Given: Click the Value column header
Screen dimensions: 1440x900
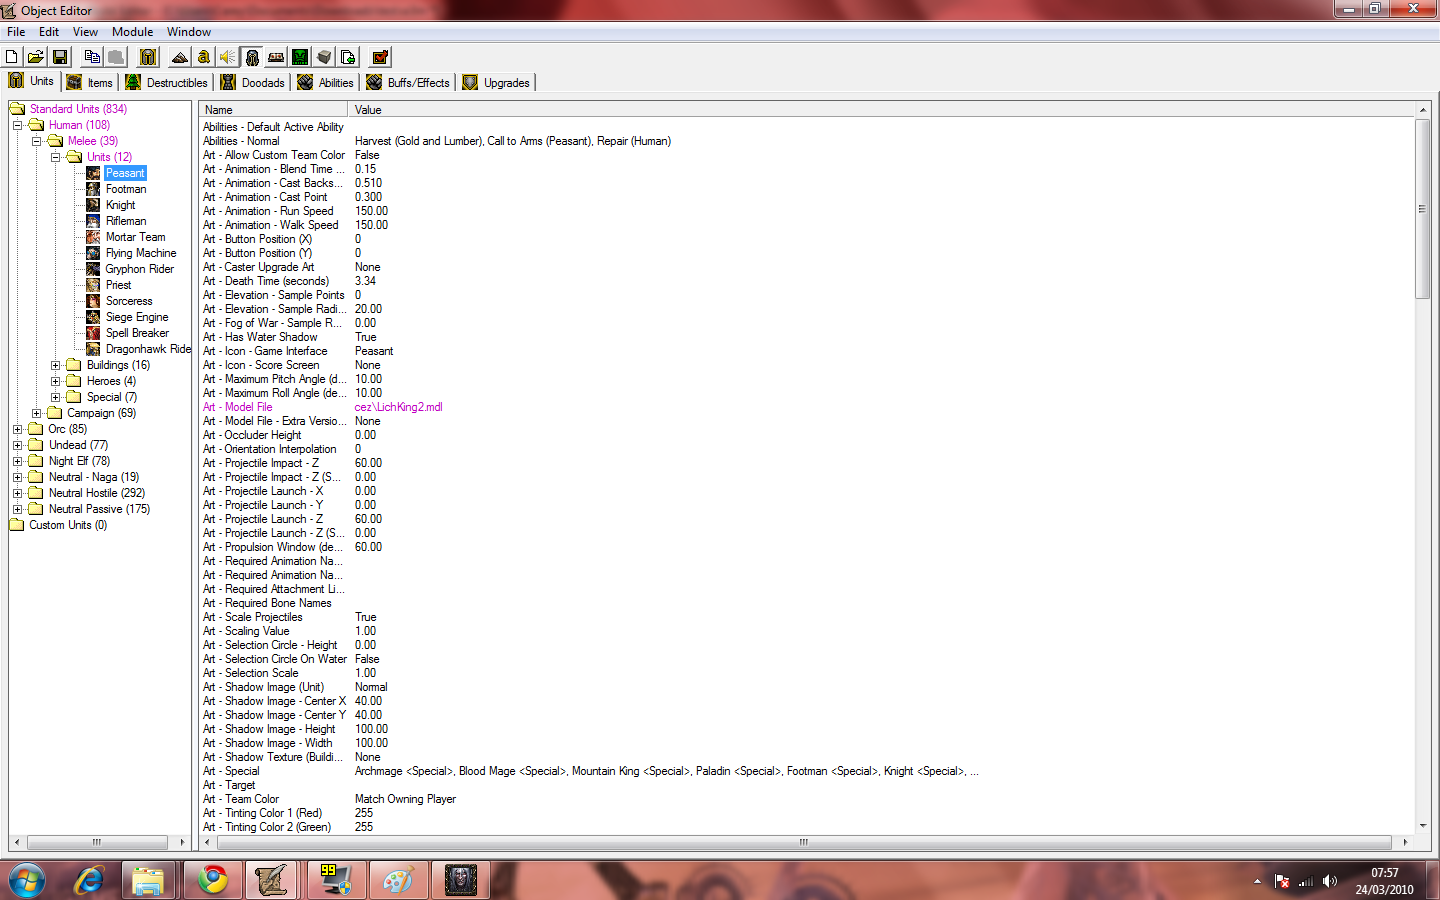Looking at the screenshot, I should point(881,110).
